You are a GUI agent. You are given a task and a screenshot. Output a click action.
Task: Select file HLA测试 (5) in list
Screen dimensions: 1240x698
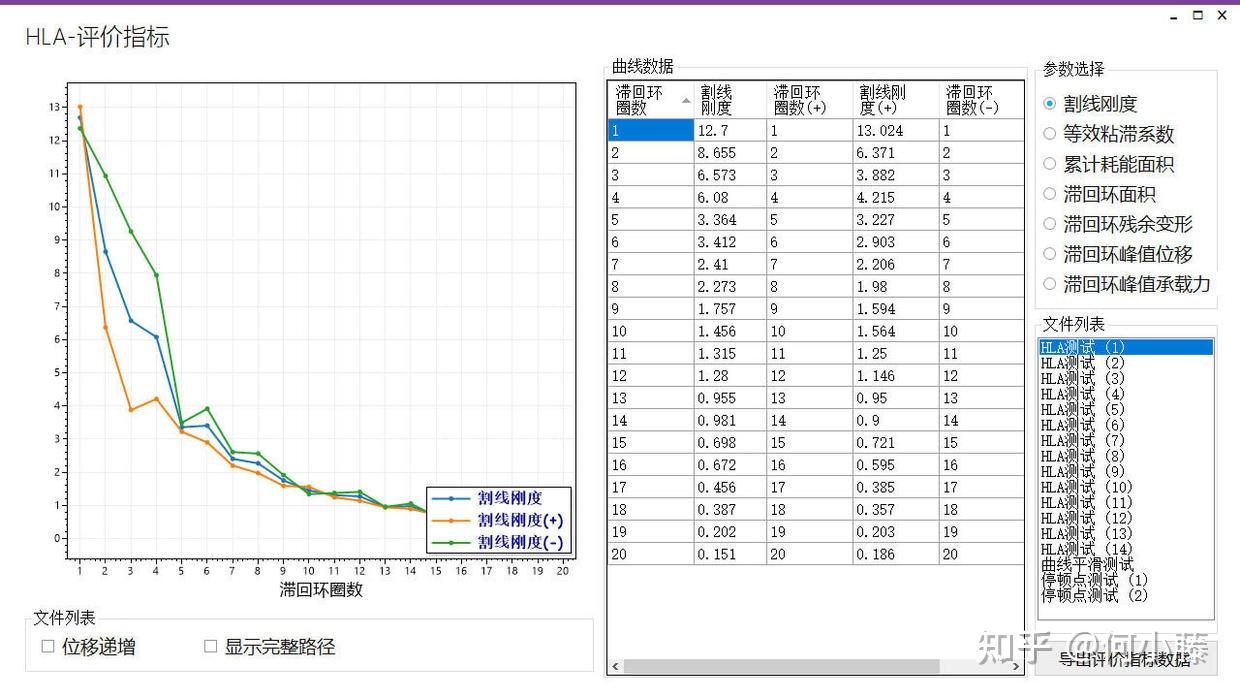coord(1126,409)
